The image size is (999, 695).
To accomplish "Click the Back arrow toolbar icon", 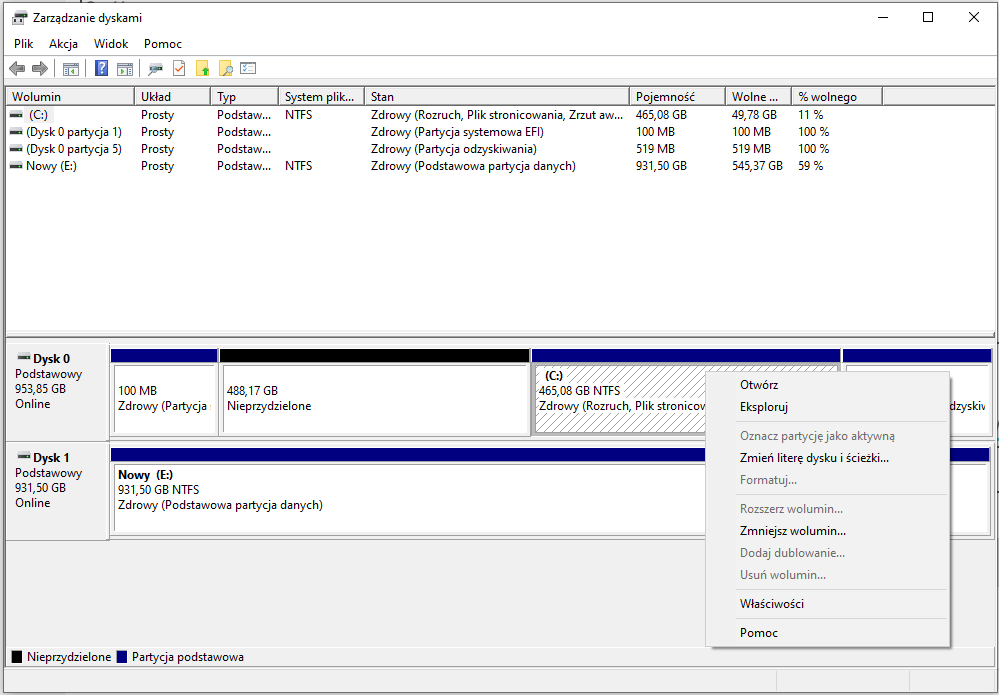I will point(17,69).
